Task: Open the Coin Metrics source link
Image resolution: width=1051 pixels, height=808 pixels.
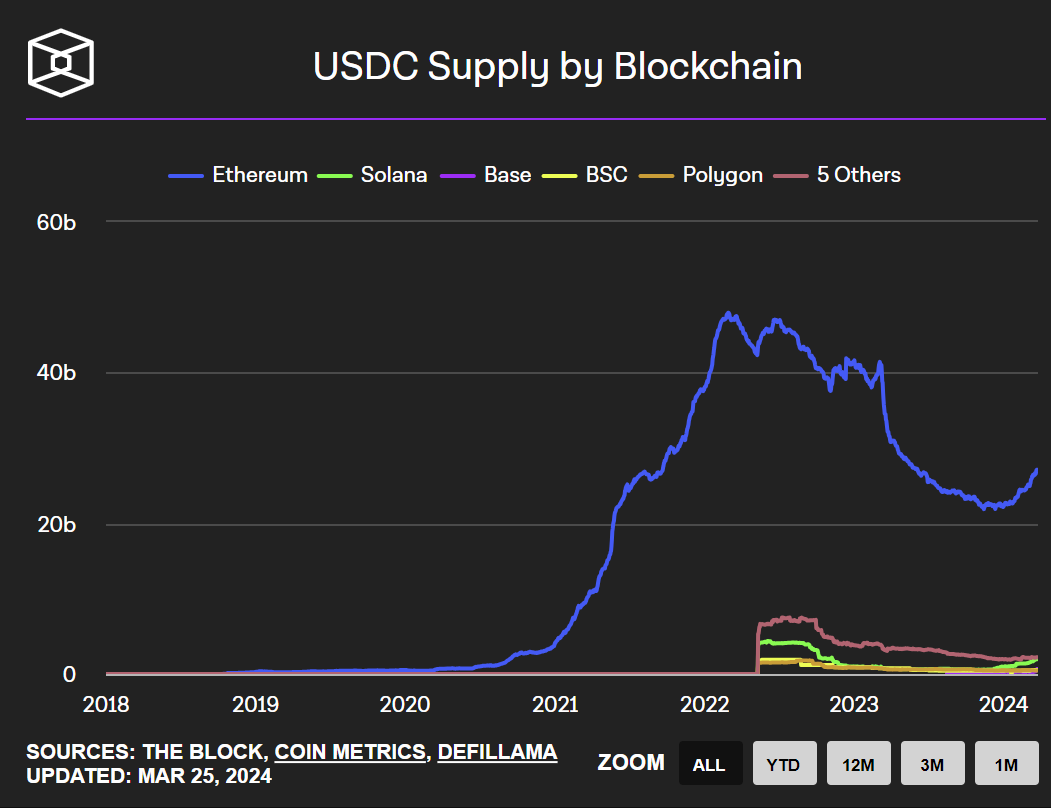Action: pos(350,752)
